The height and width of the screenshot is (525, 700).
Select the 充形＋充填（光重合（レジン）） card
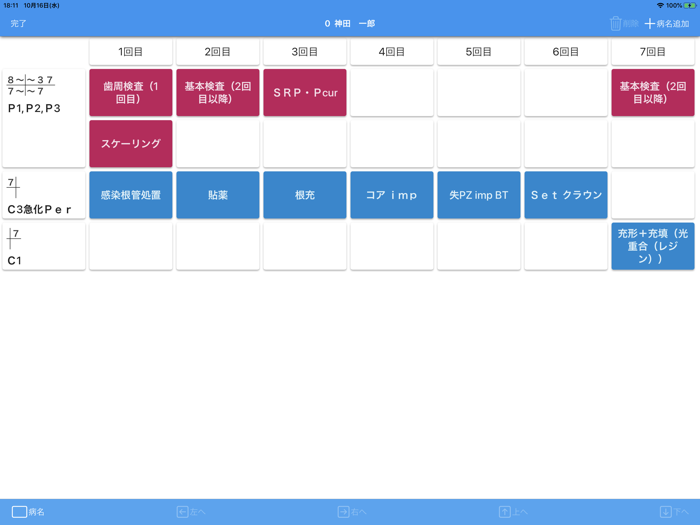click(x=653, y=246)
